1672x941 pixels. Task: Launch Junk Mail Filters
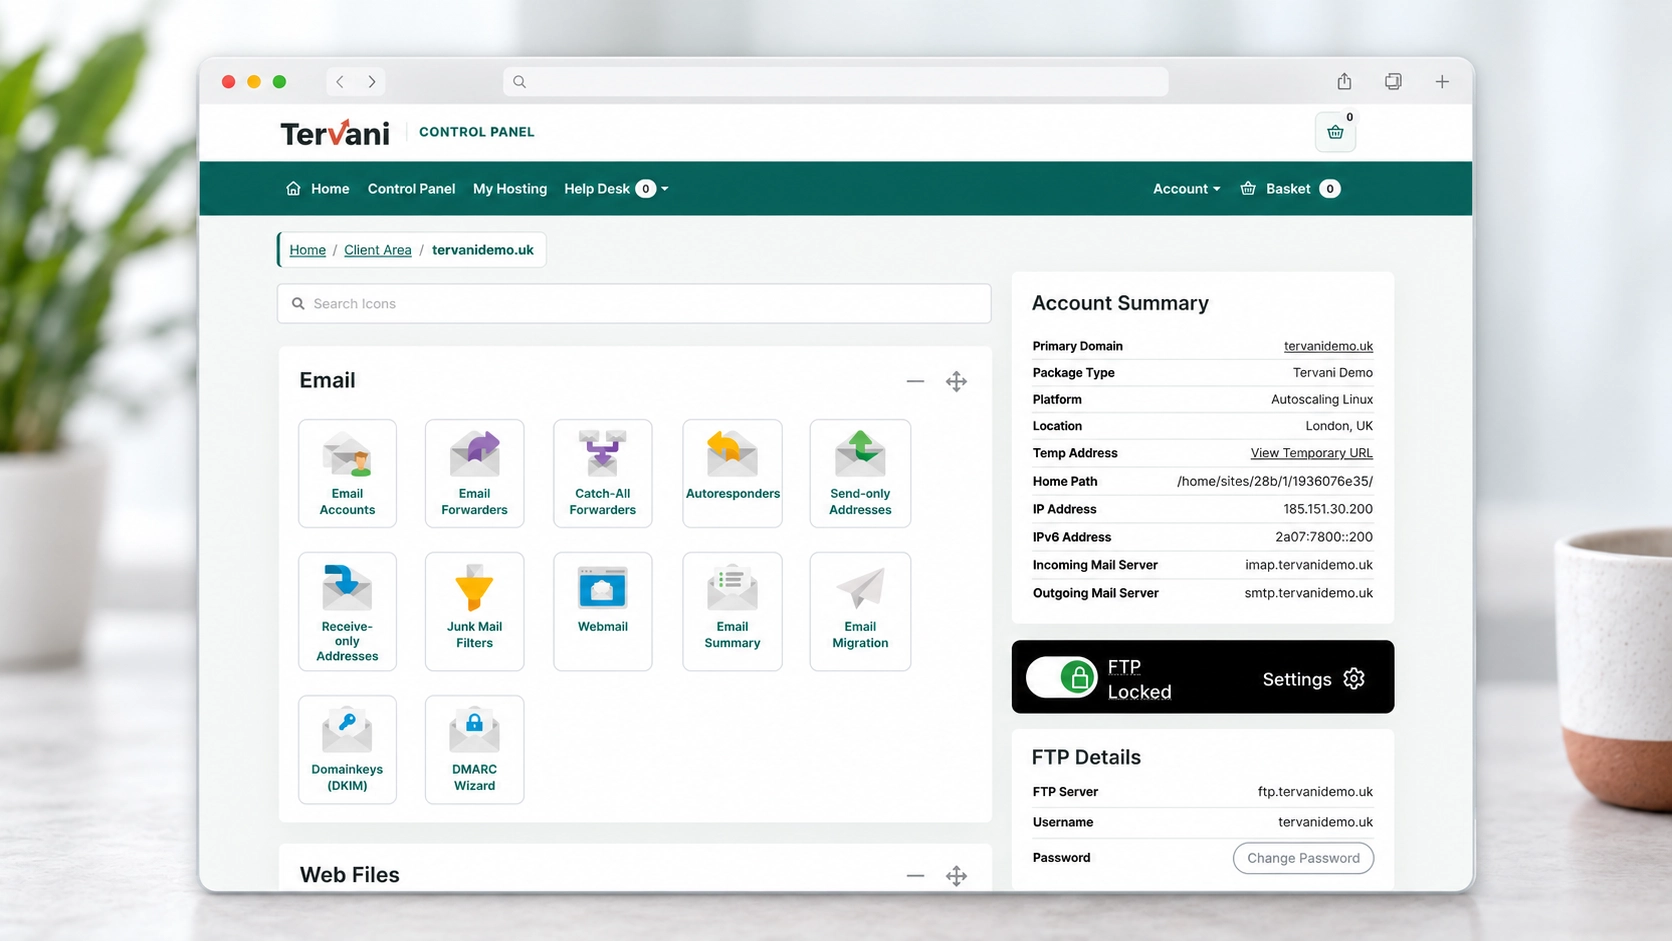point(474,611)
